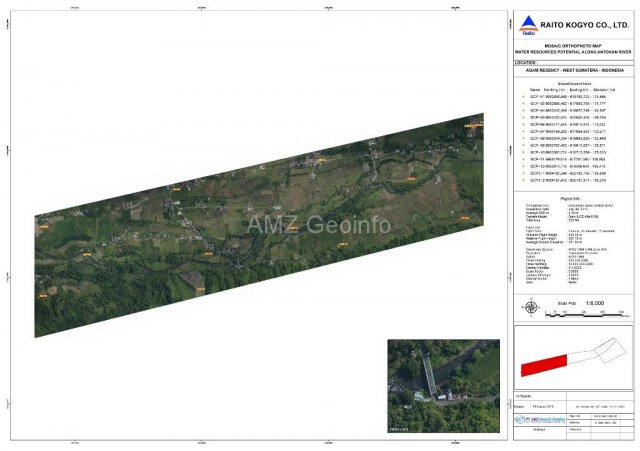Select the MOSAIC ORTHOPHOTO MAP heading
This screenshot has width=640, height=451.
[x=572, y=41]
